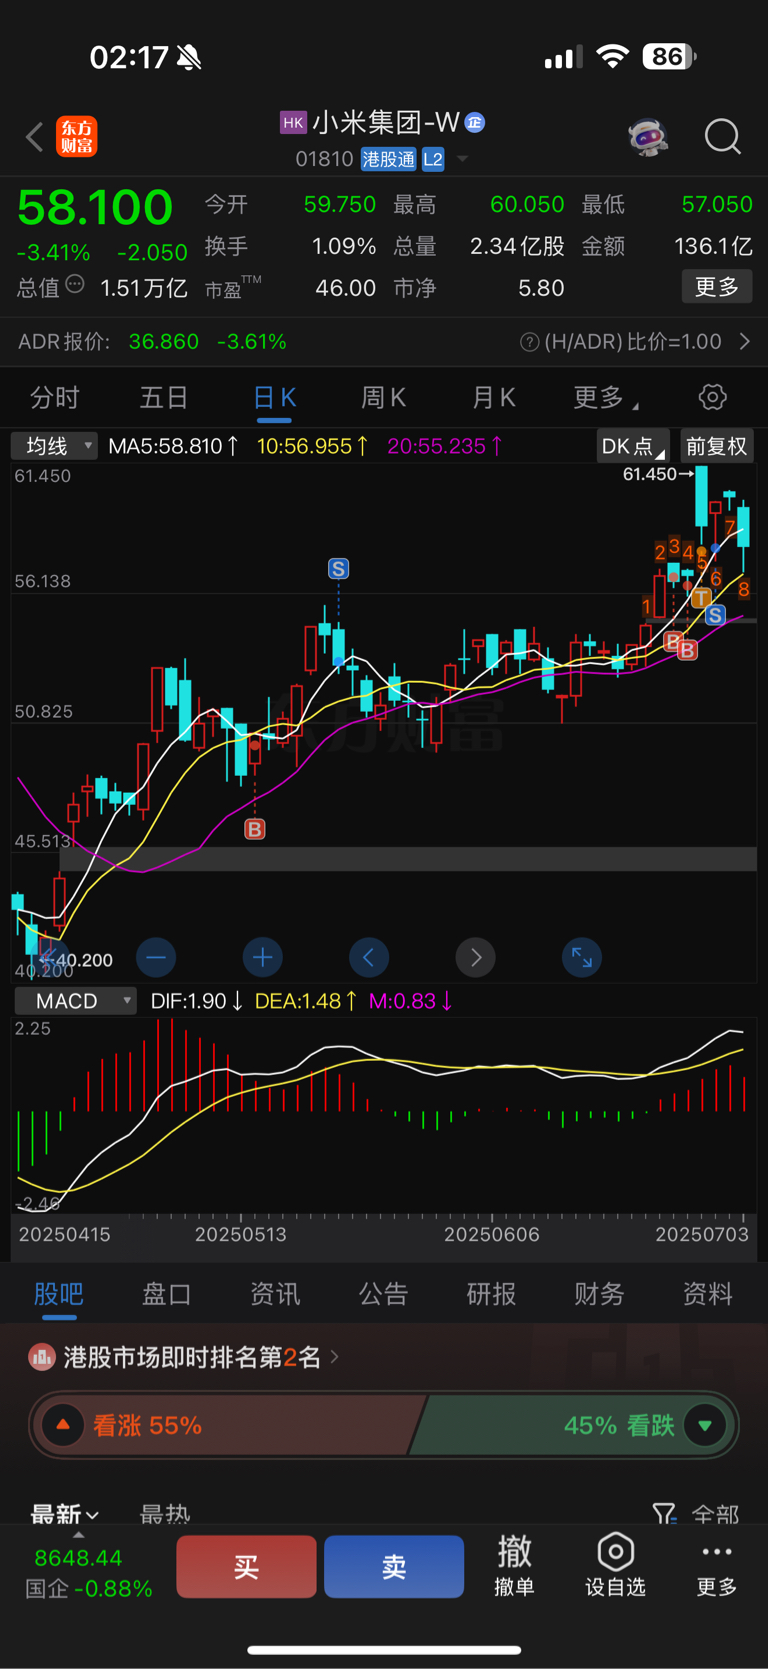
Task: Tap the 企 badge next to stock name
Action: 475,122
